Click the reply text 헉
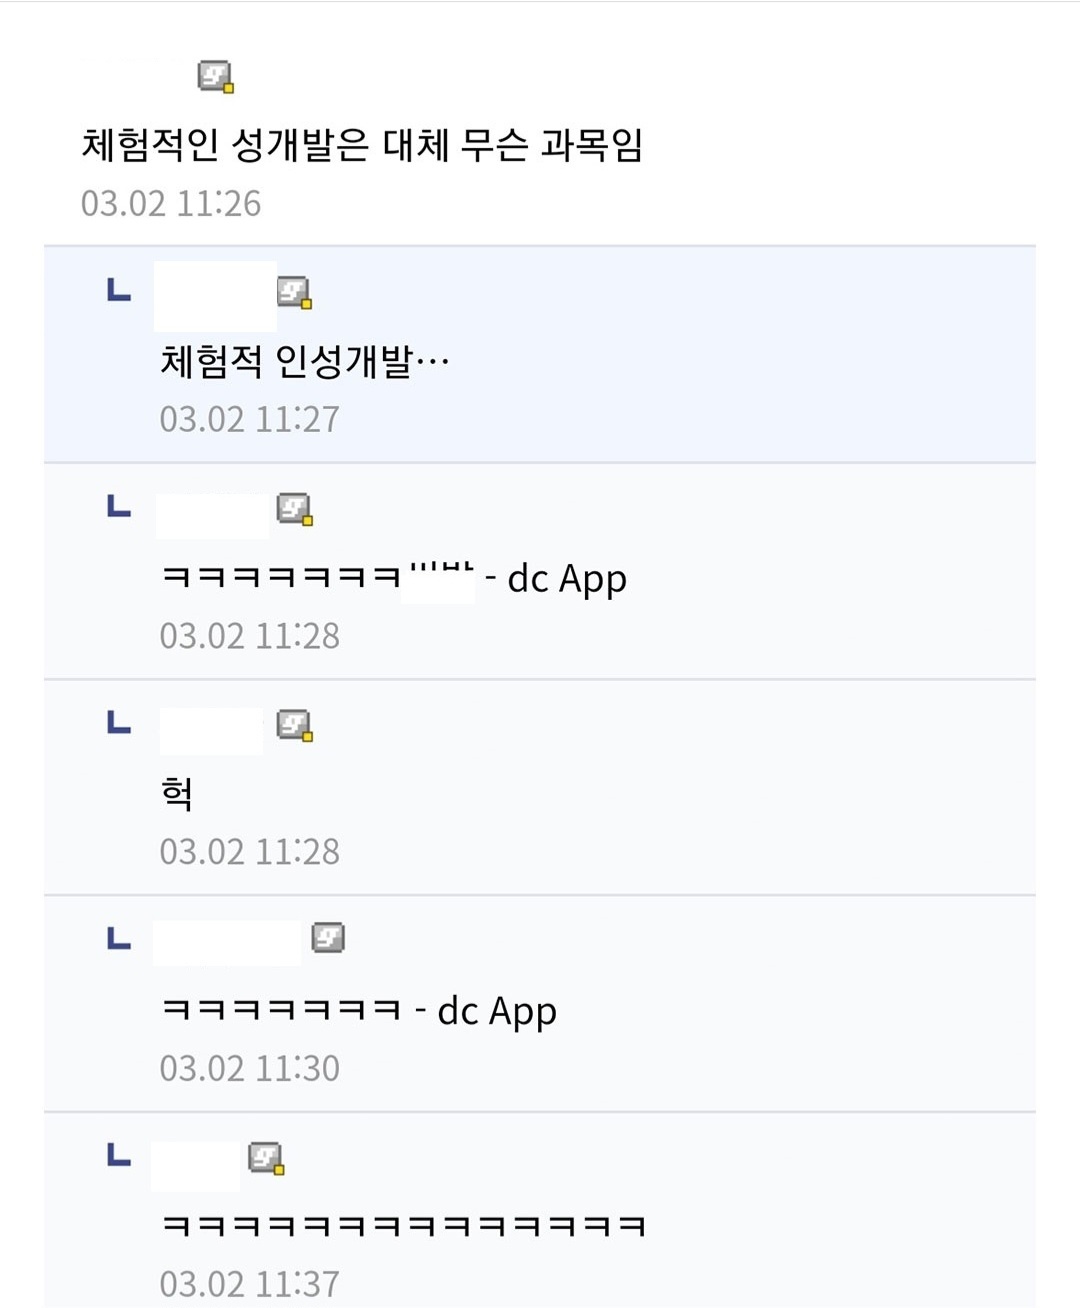The height and width of the screenshot is (1308, 1080). [177, 794]
